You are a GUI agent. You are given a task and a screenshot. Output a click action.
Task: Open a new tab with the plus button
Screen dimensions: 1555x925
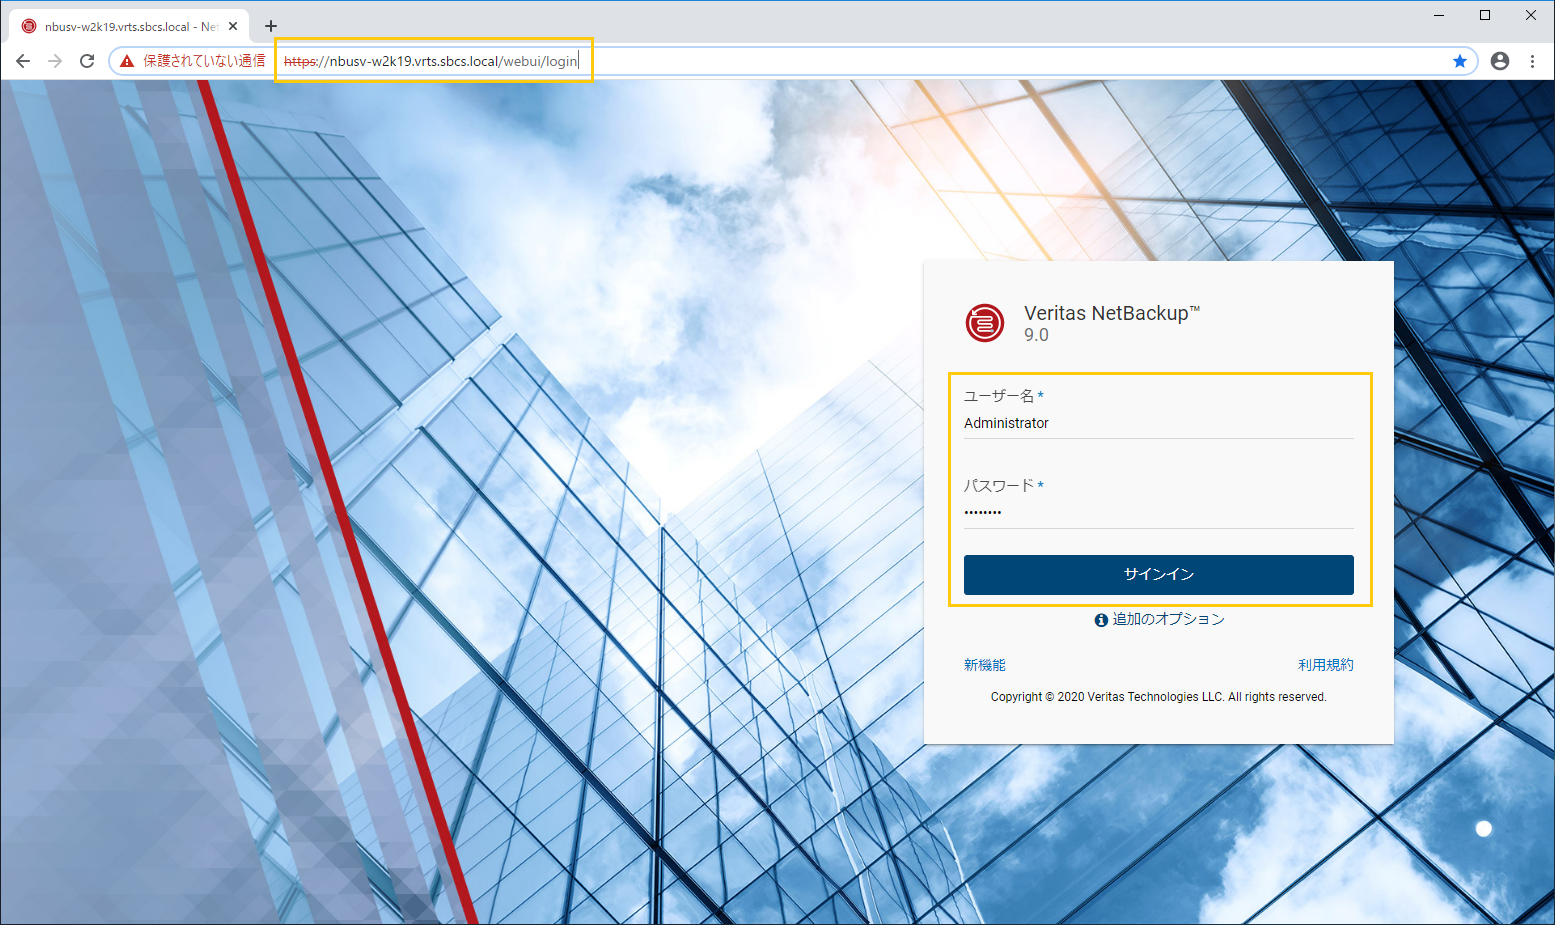(x=271, y=26)
